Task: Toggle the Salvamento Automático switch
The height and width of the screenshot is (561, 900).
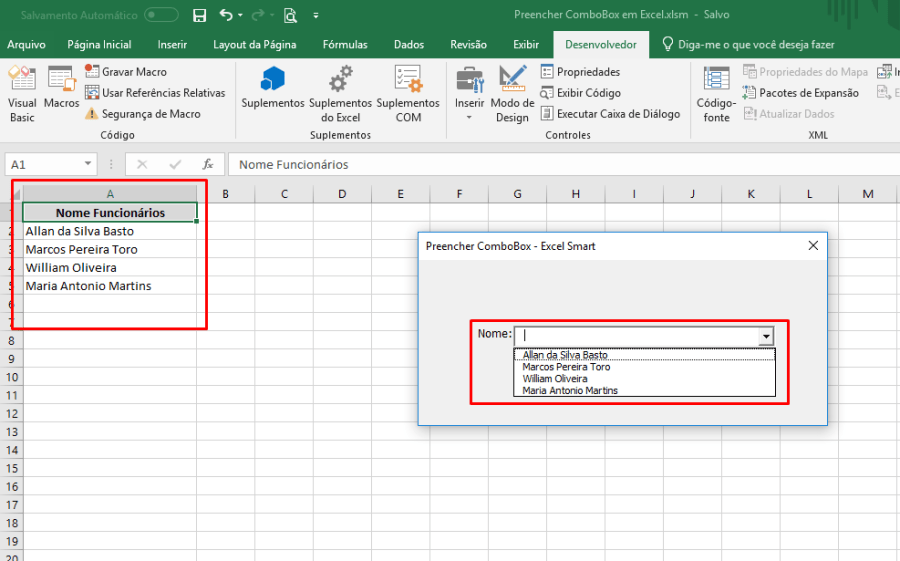Action: [x=161, y=15]
